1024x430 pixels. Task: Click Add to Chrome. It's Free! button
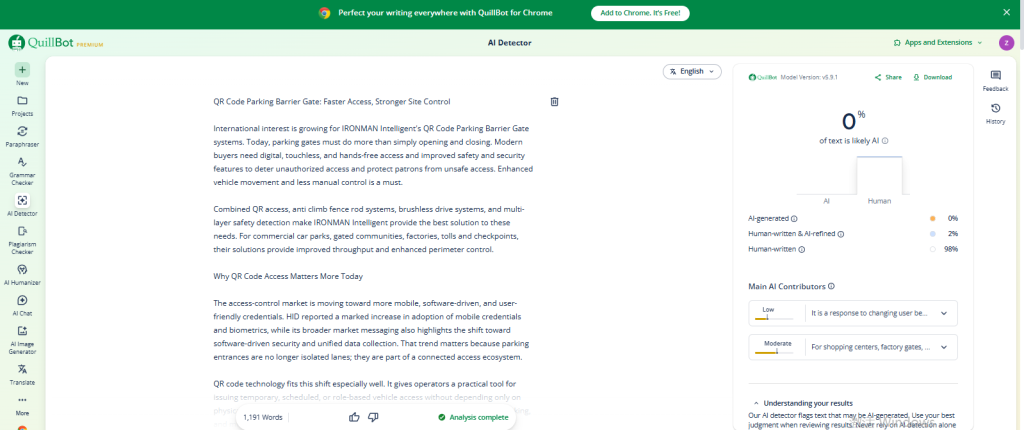tap(640, 12)
